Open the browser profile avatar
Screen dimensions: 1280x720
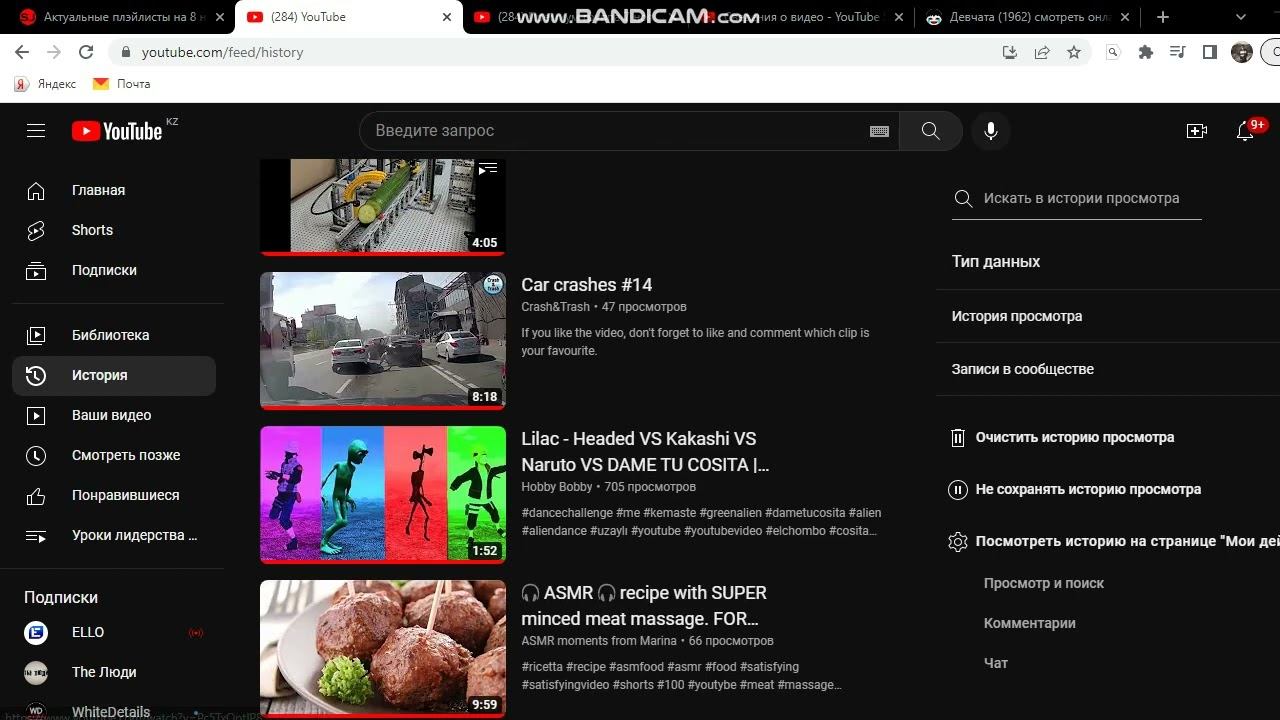(x=1242, y=52)
